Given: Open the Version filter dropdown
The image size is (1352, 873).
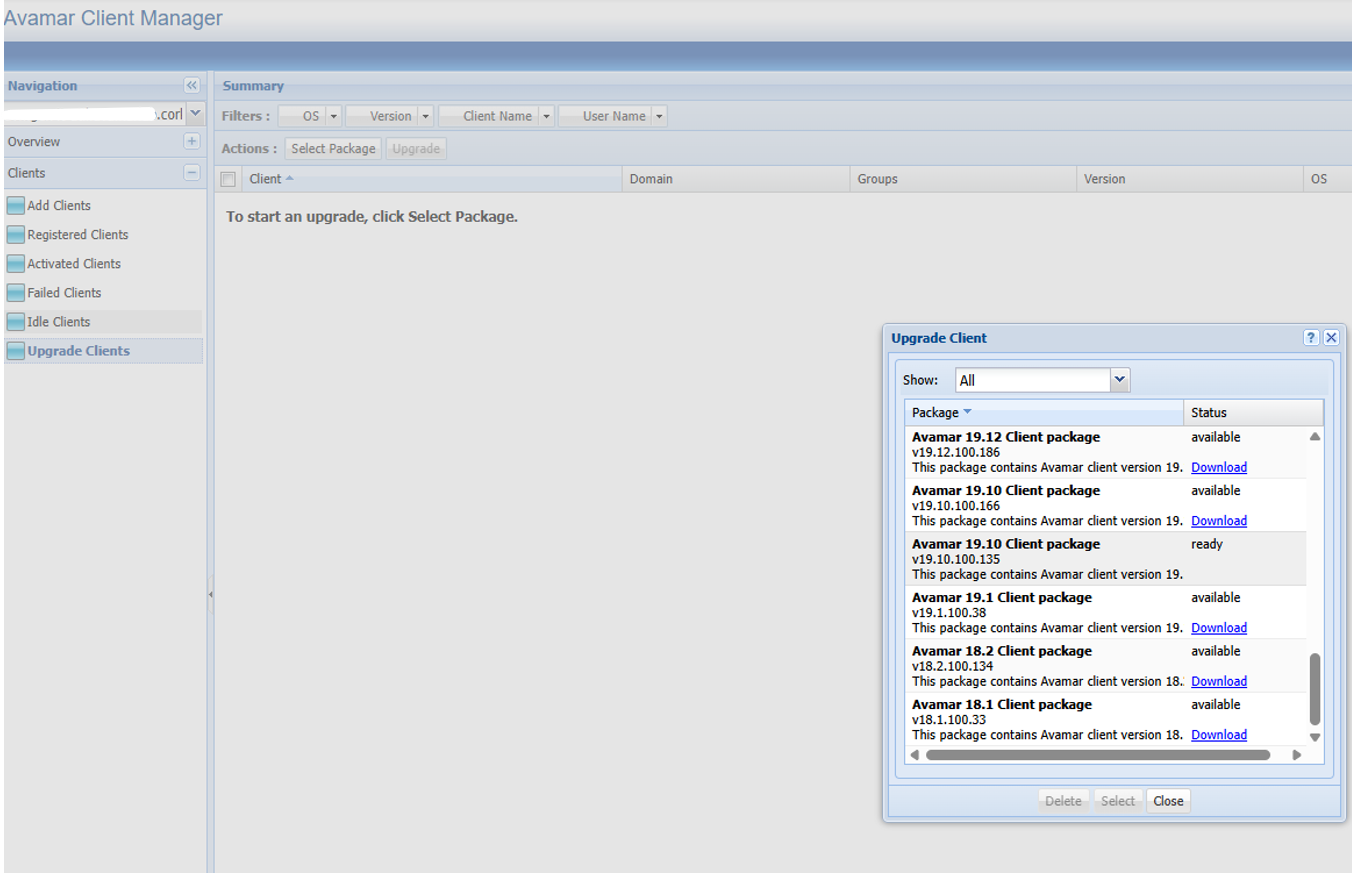Looking at the screenshot, I should point(425,115).
